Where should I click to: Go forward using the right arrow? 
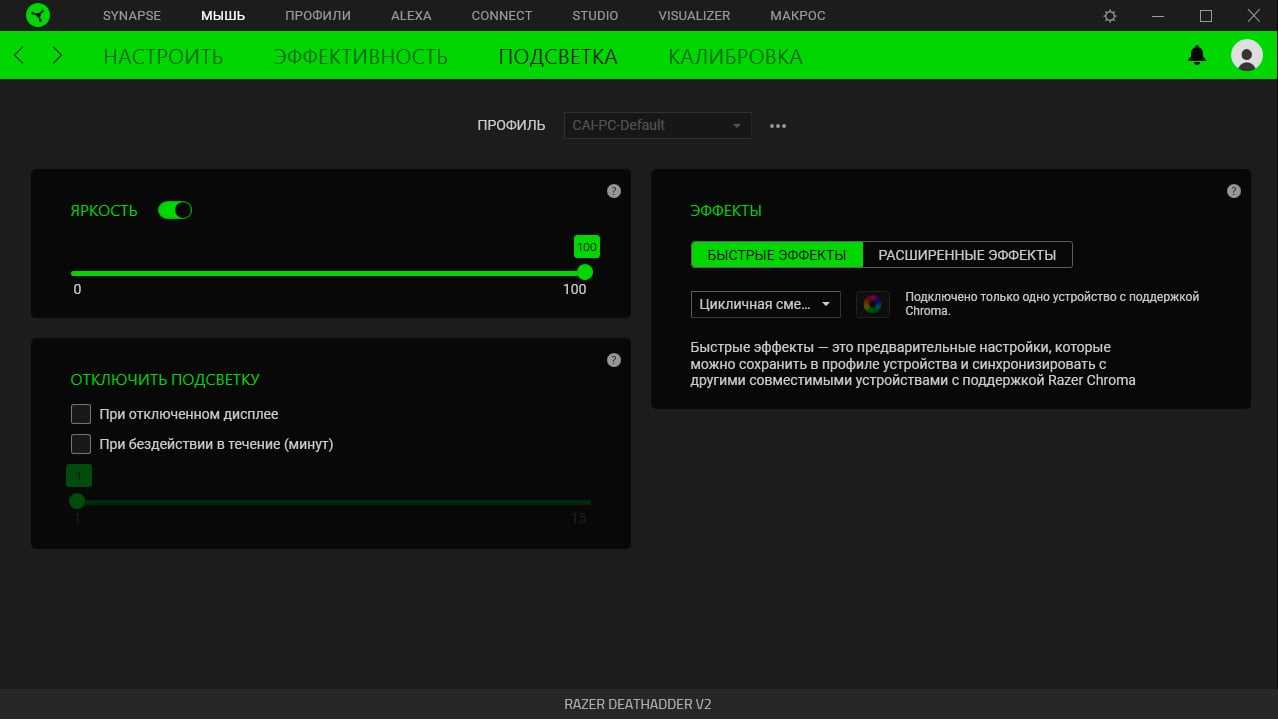(57, 56)
